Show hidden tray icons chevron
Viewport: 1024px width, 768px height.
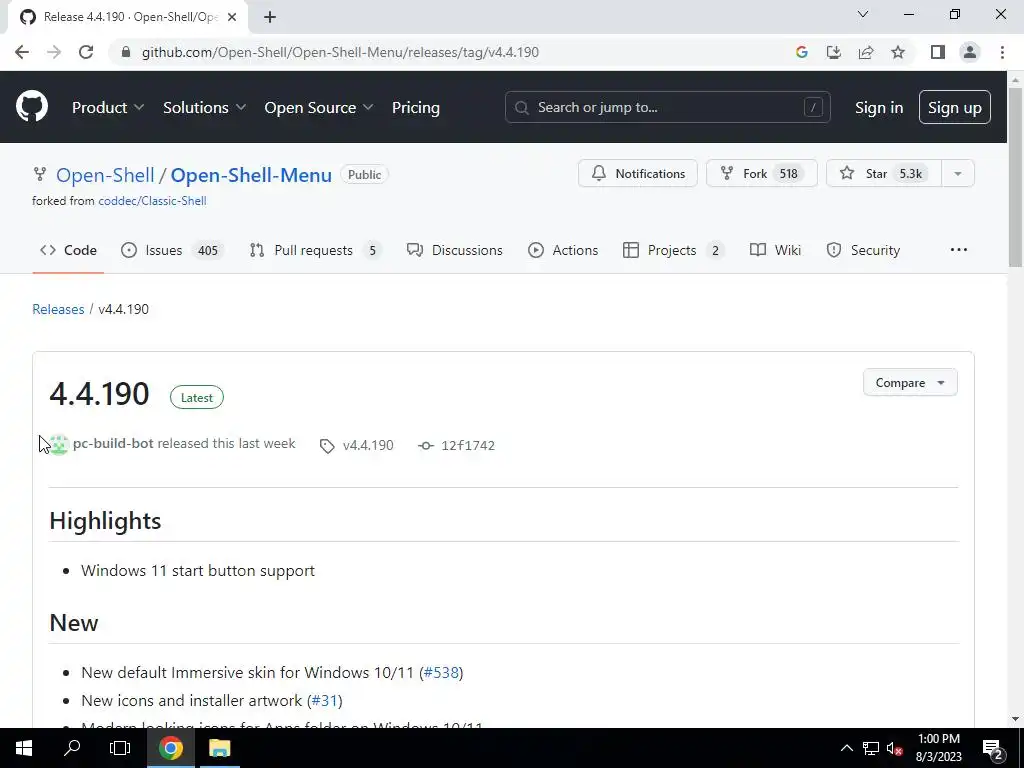[x=846, y=748]
